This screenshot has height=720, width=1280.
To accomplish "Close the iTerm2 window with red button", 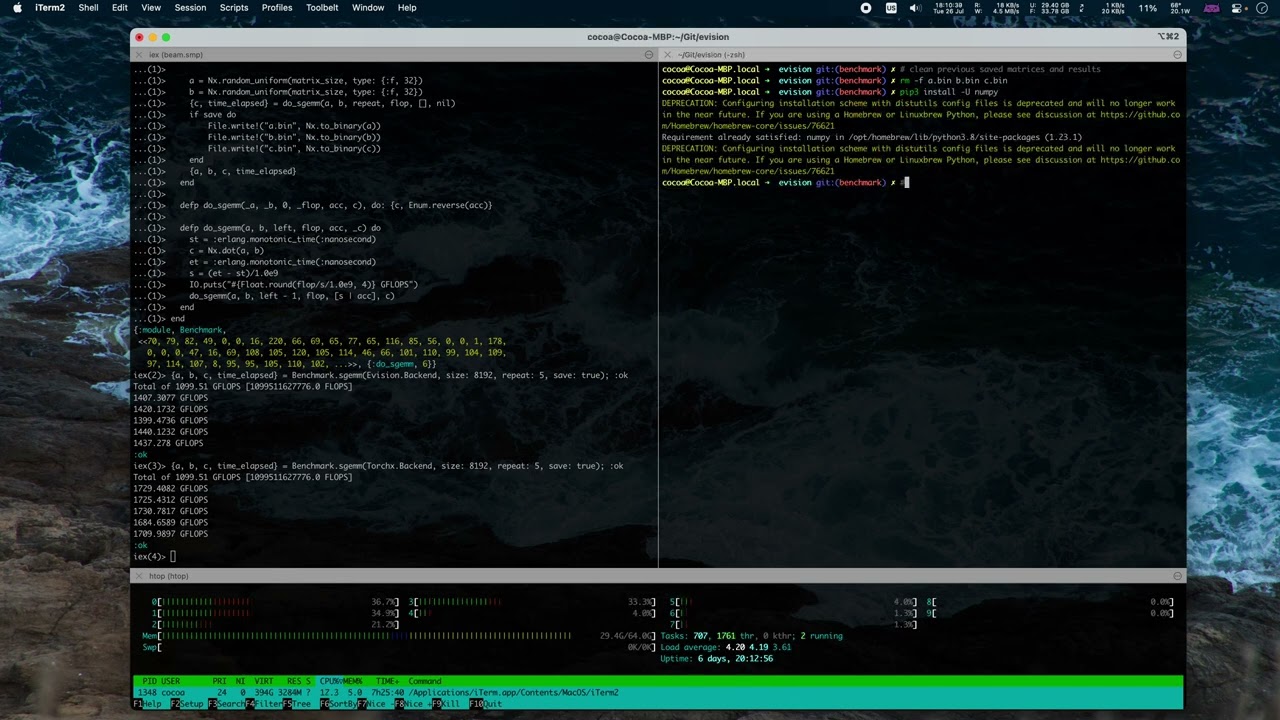I will 139,37.
